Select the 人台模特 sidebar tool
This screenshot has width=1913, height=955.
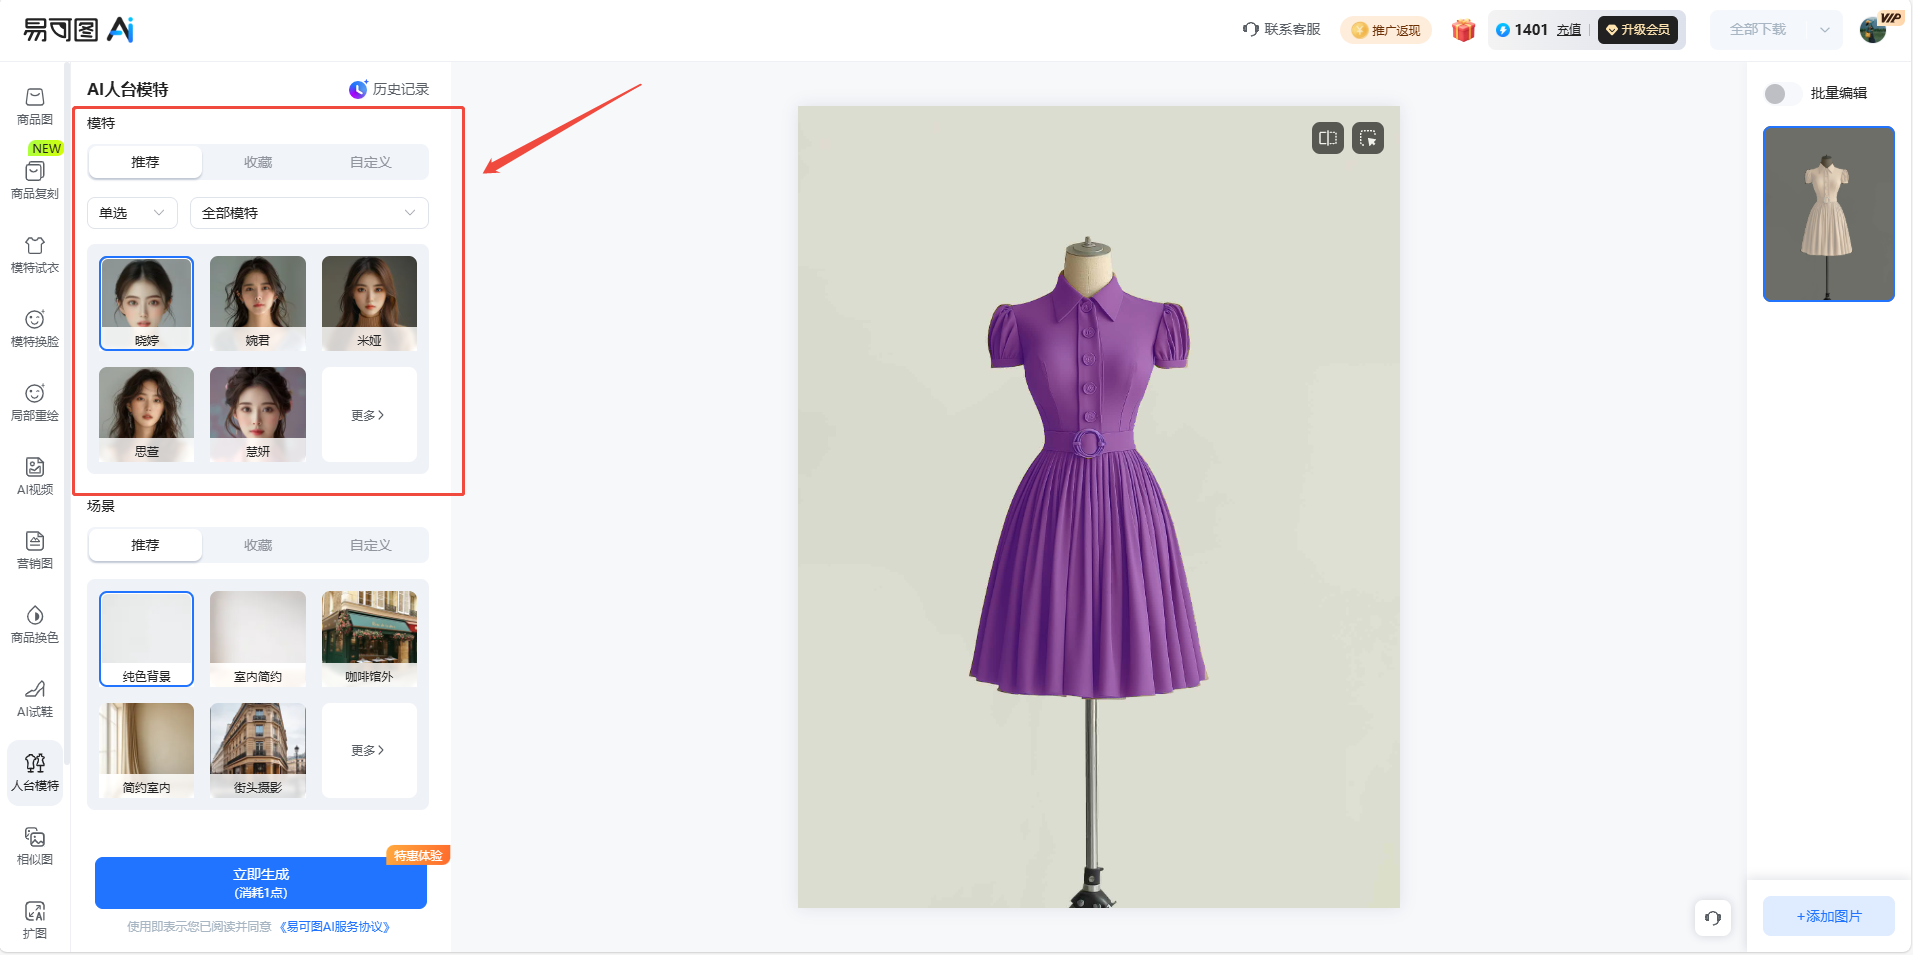(x=35, y=772)
